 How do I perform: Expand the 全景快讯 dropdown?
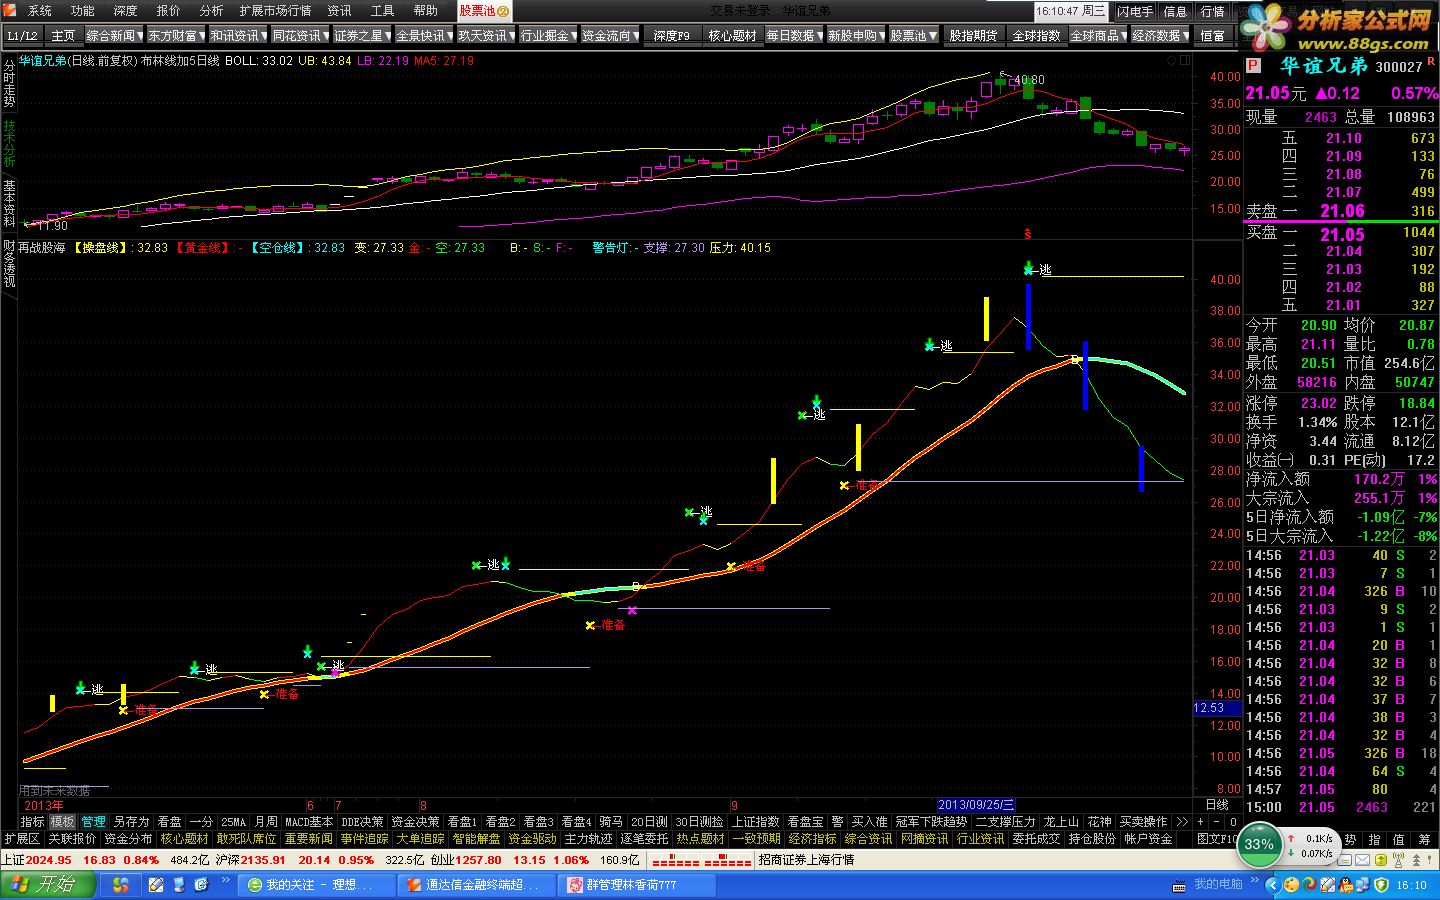[x=425, y=35]
